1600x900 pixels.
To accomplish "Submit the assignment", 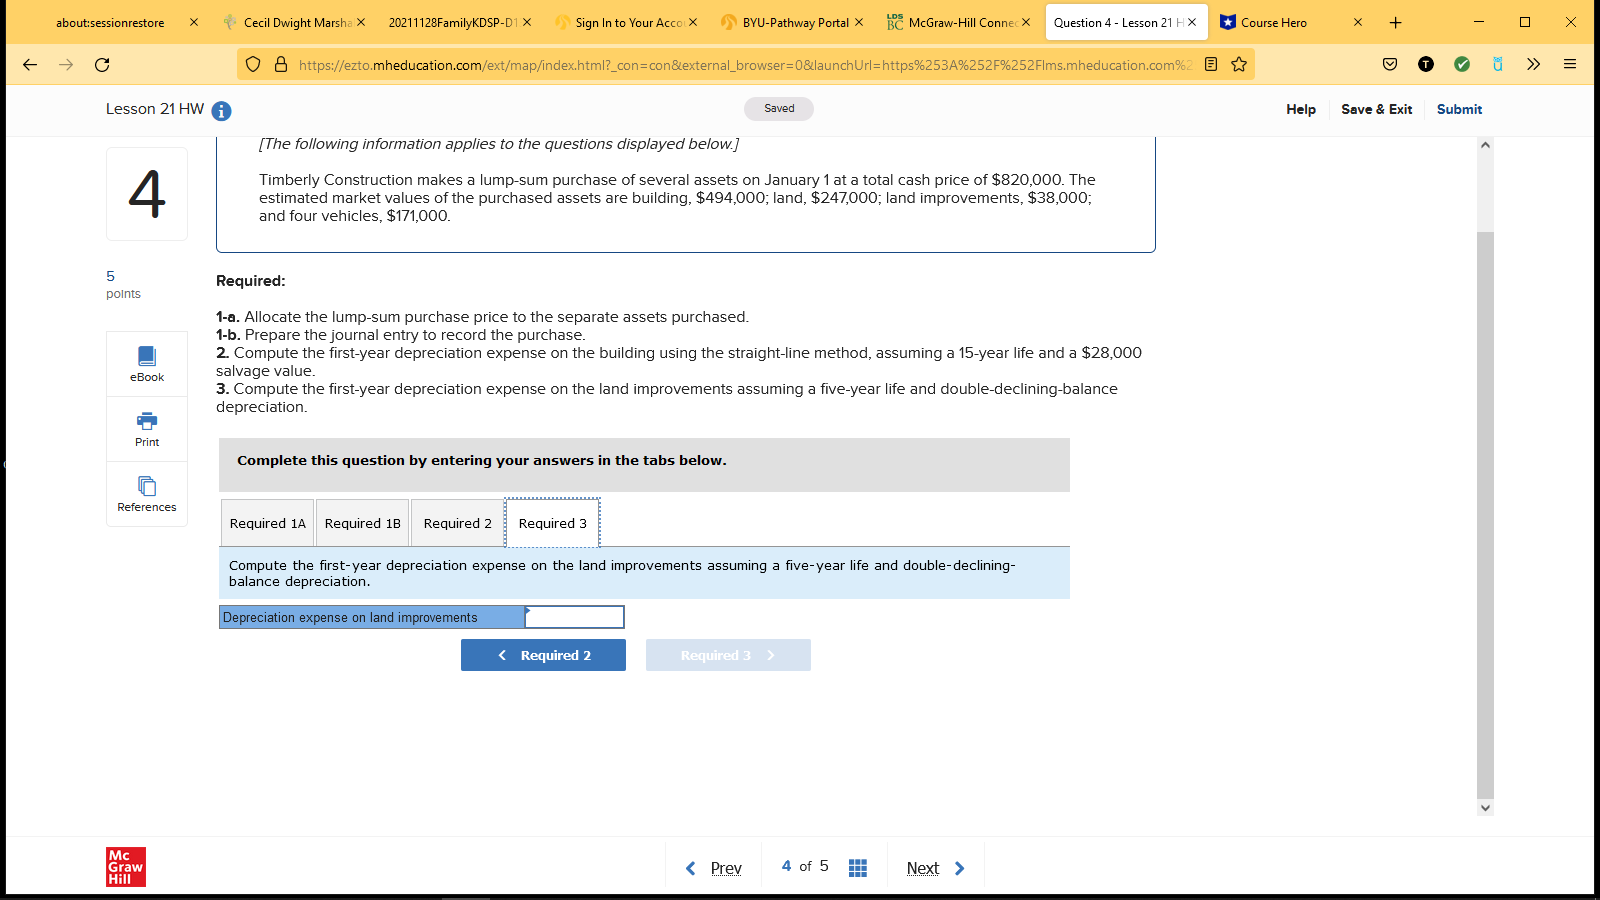I will 1459,109.
